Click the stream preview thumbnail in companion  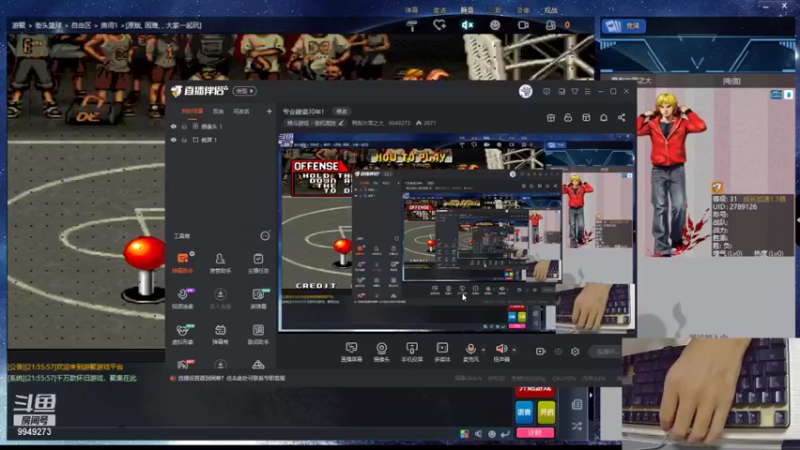coord(457,232)
